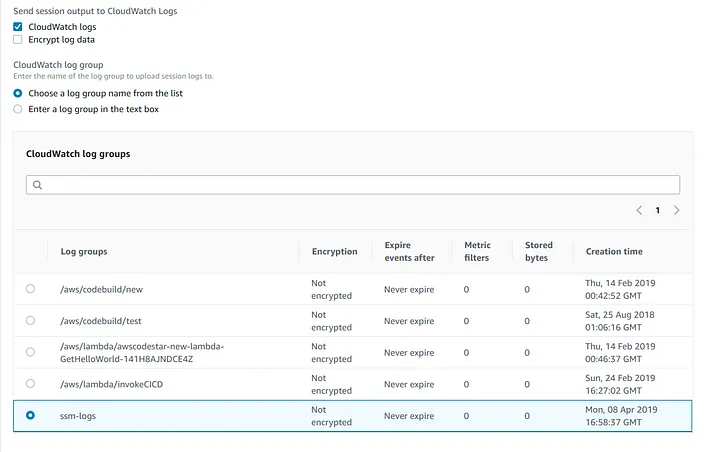720x452 pixels.
Task: Enable the Encrypt log data checkbox
Action: pos(18,40)
